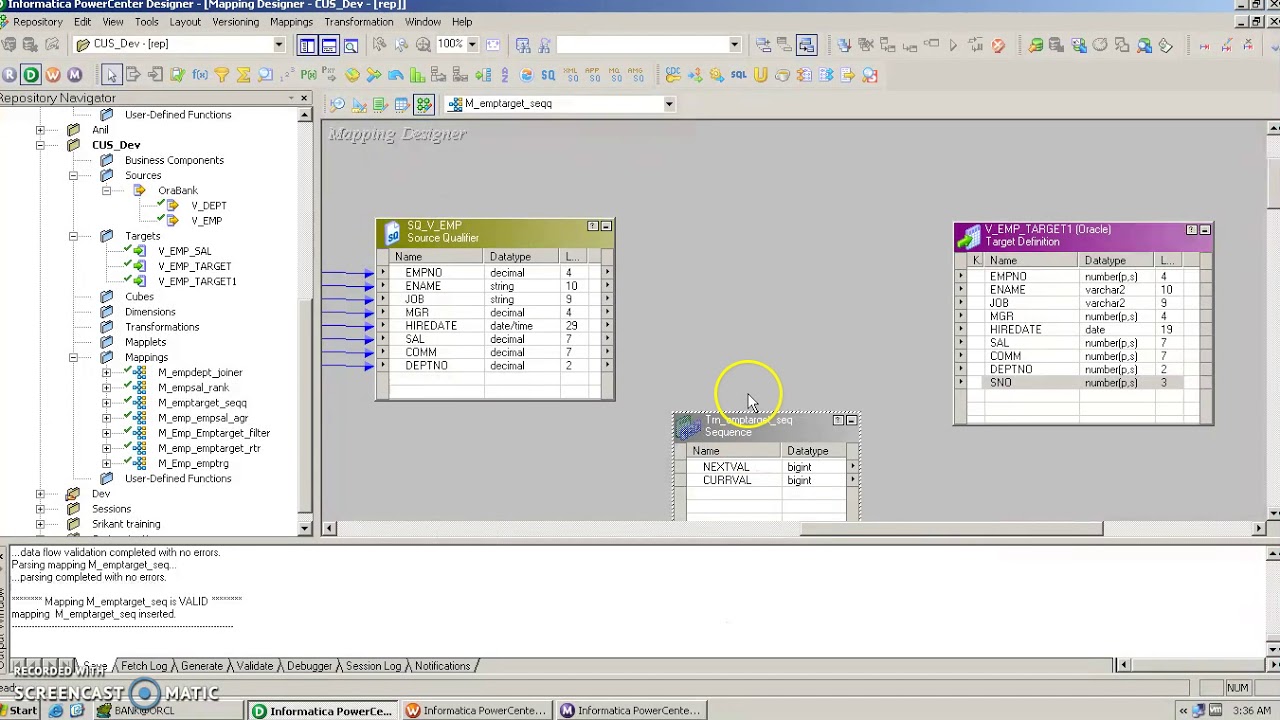
Task: Select the V_EMP_TARGET1 target in tree
Action: pos(197,281)
